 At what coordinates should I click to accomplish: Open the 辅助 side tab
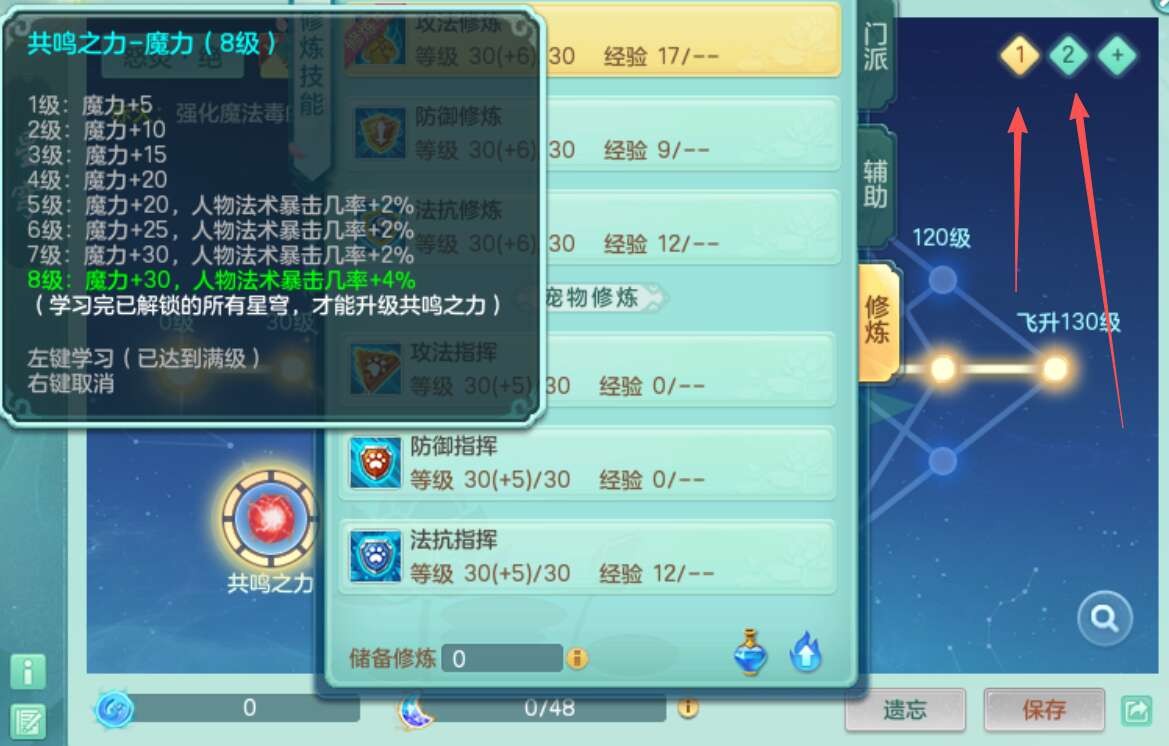point(875,185)
